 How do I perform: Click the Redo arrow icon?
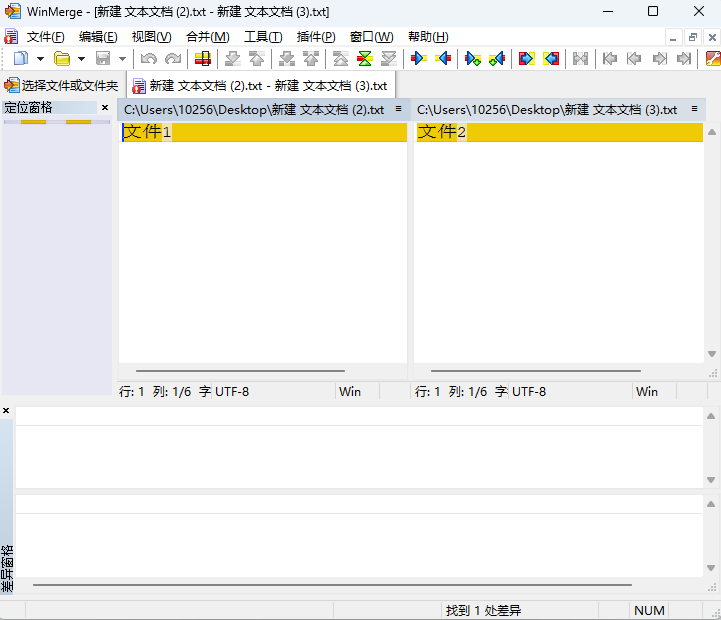click(173, 59)
